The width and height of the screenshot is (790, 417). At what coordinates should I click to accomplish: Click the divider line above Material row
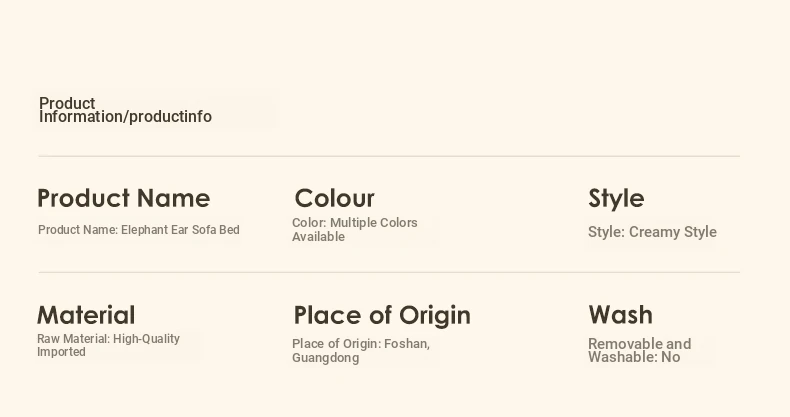[389, 272]
